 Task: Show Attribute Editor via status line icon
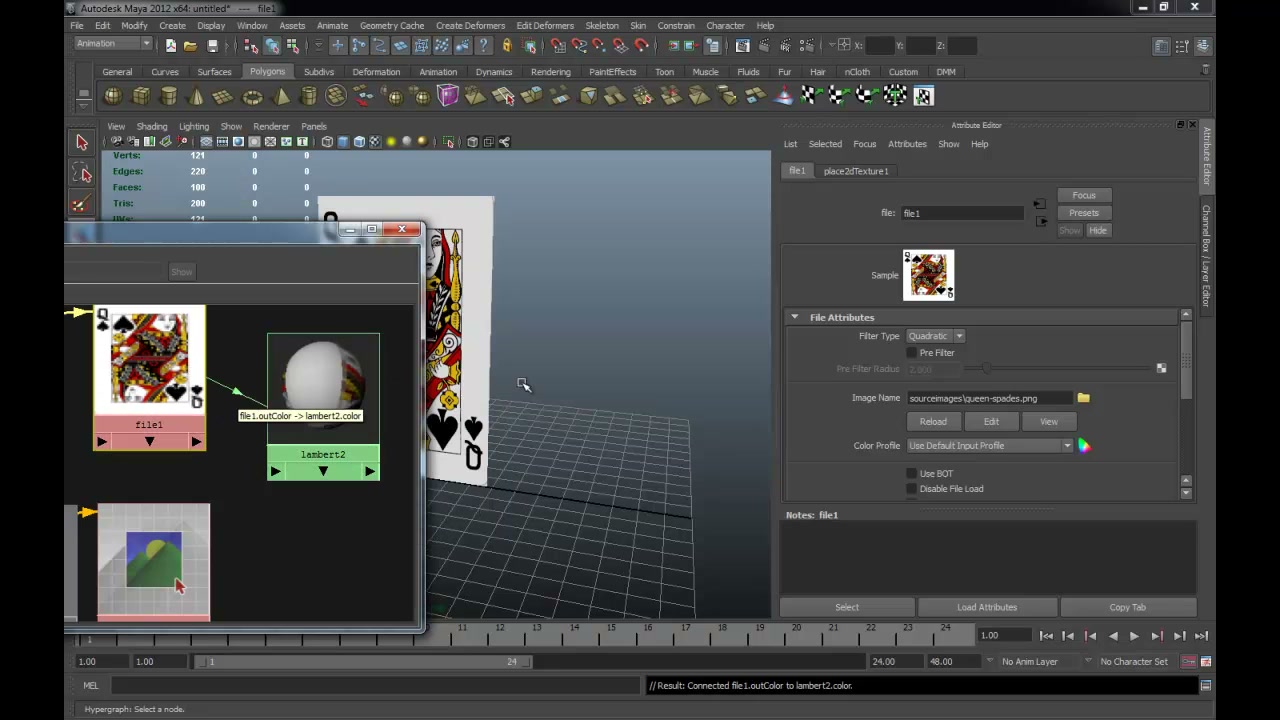coord(1161,46)
